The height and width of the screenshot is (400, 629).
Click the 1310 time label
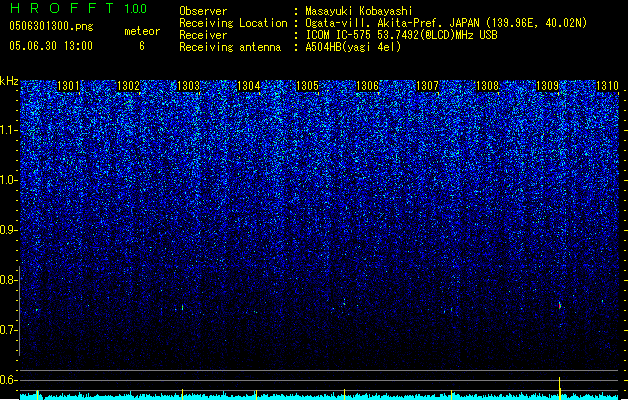tap(607, 86)
